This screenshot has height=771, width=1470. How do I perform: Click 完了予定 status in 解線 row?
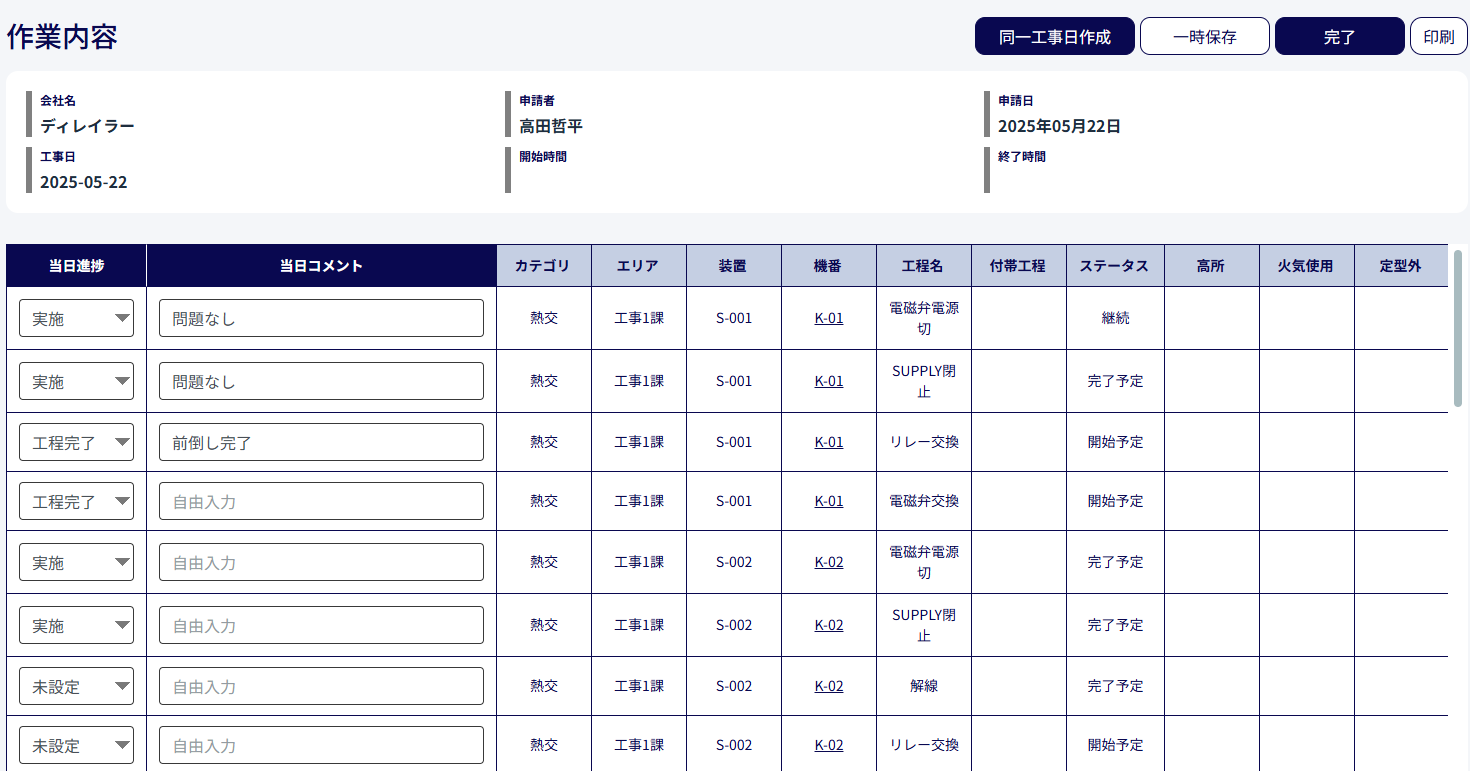click(x=1115, y=686)
